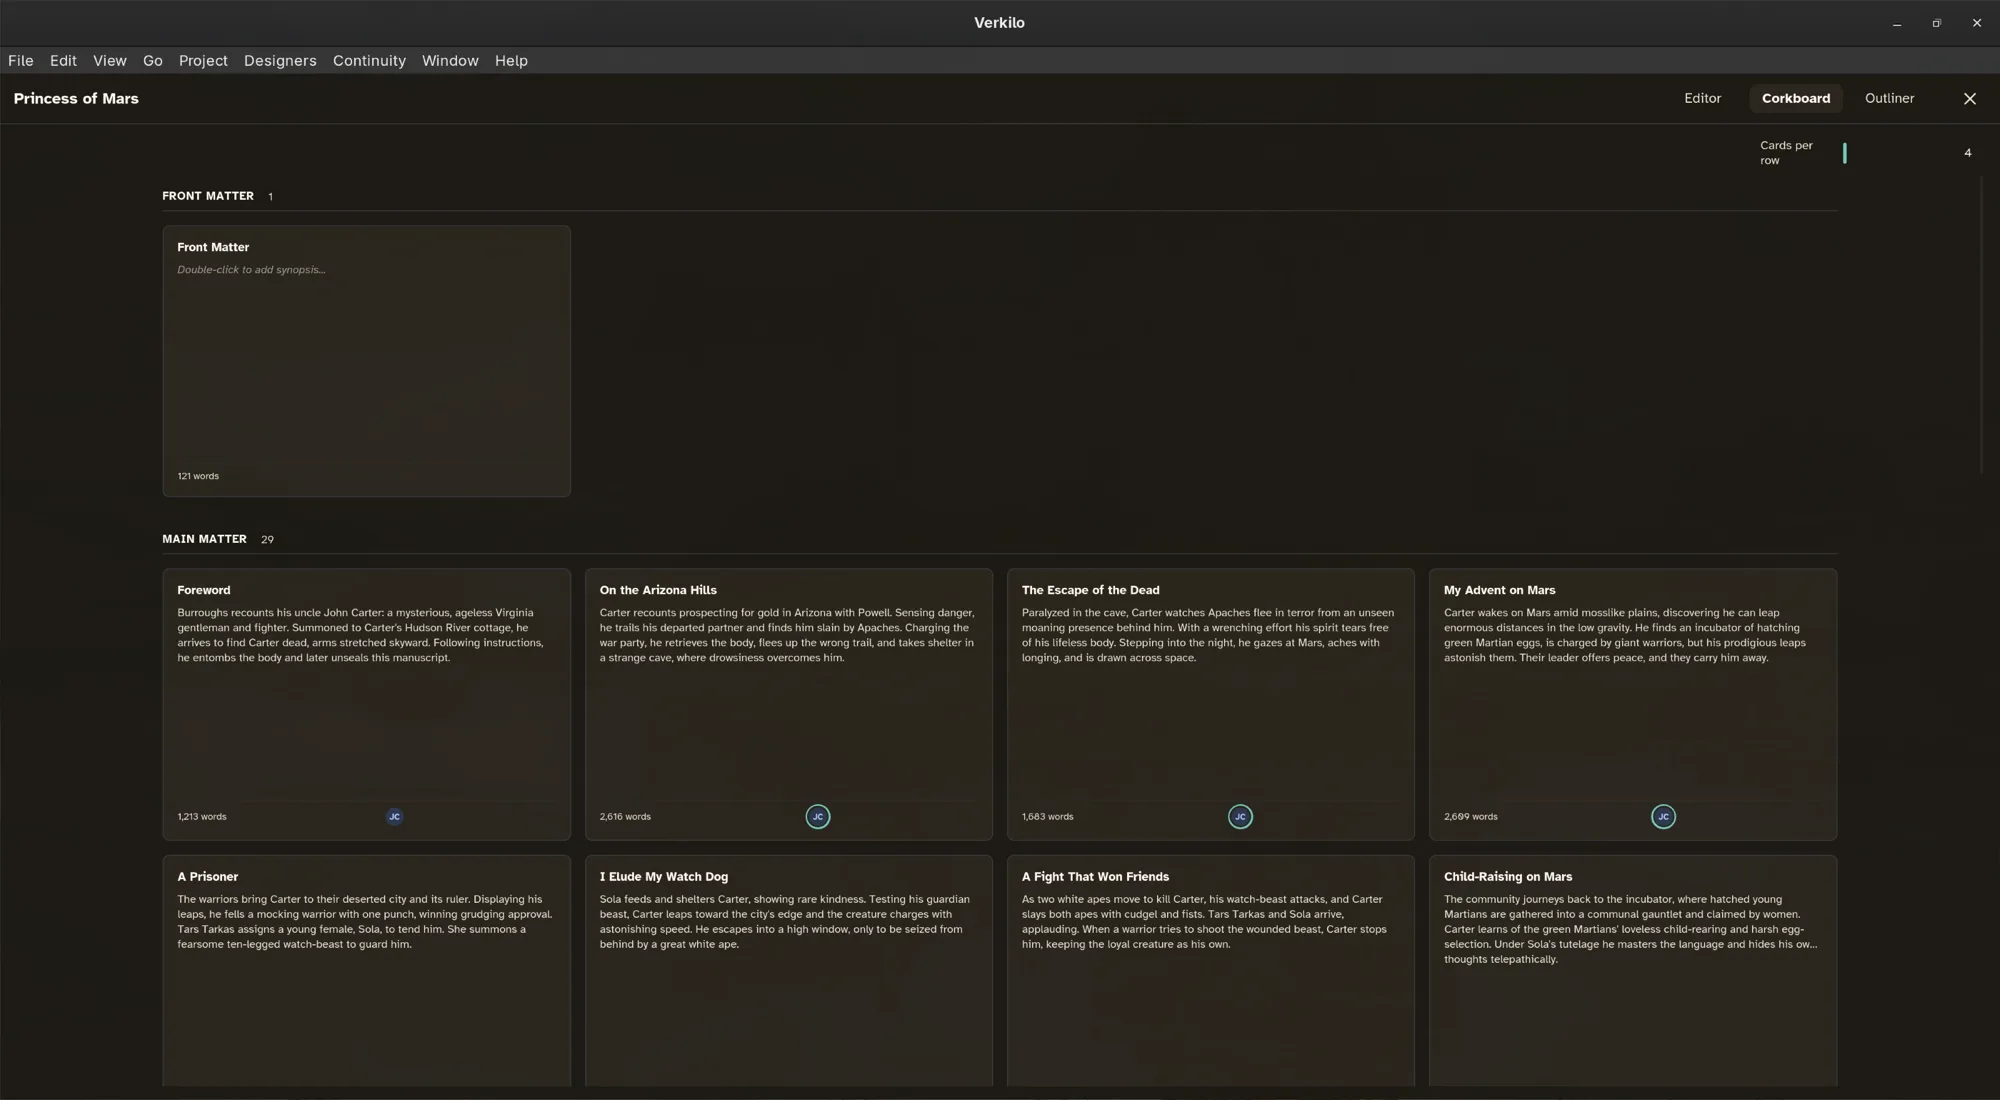The width and height of the screenshot is (2000, 1100).
Task: Select the Foreword card
Action: [367, 704]
